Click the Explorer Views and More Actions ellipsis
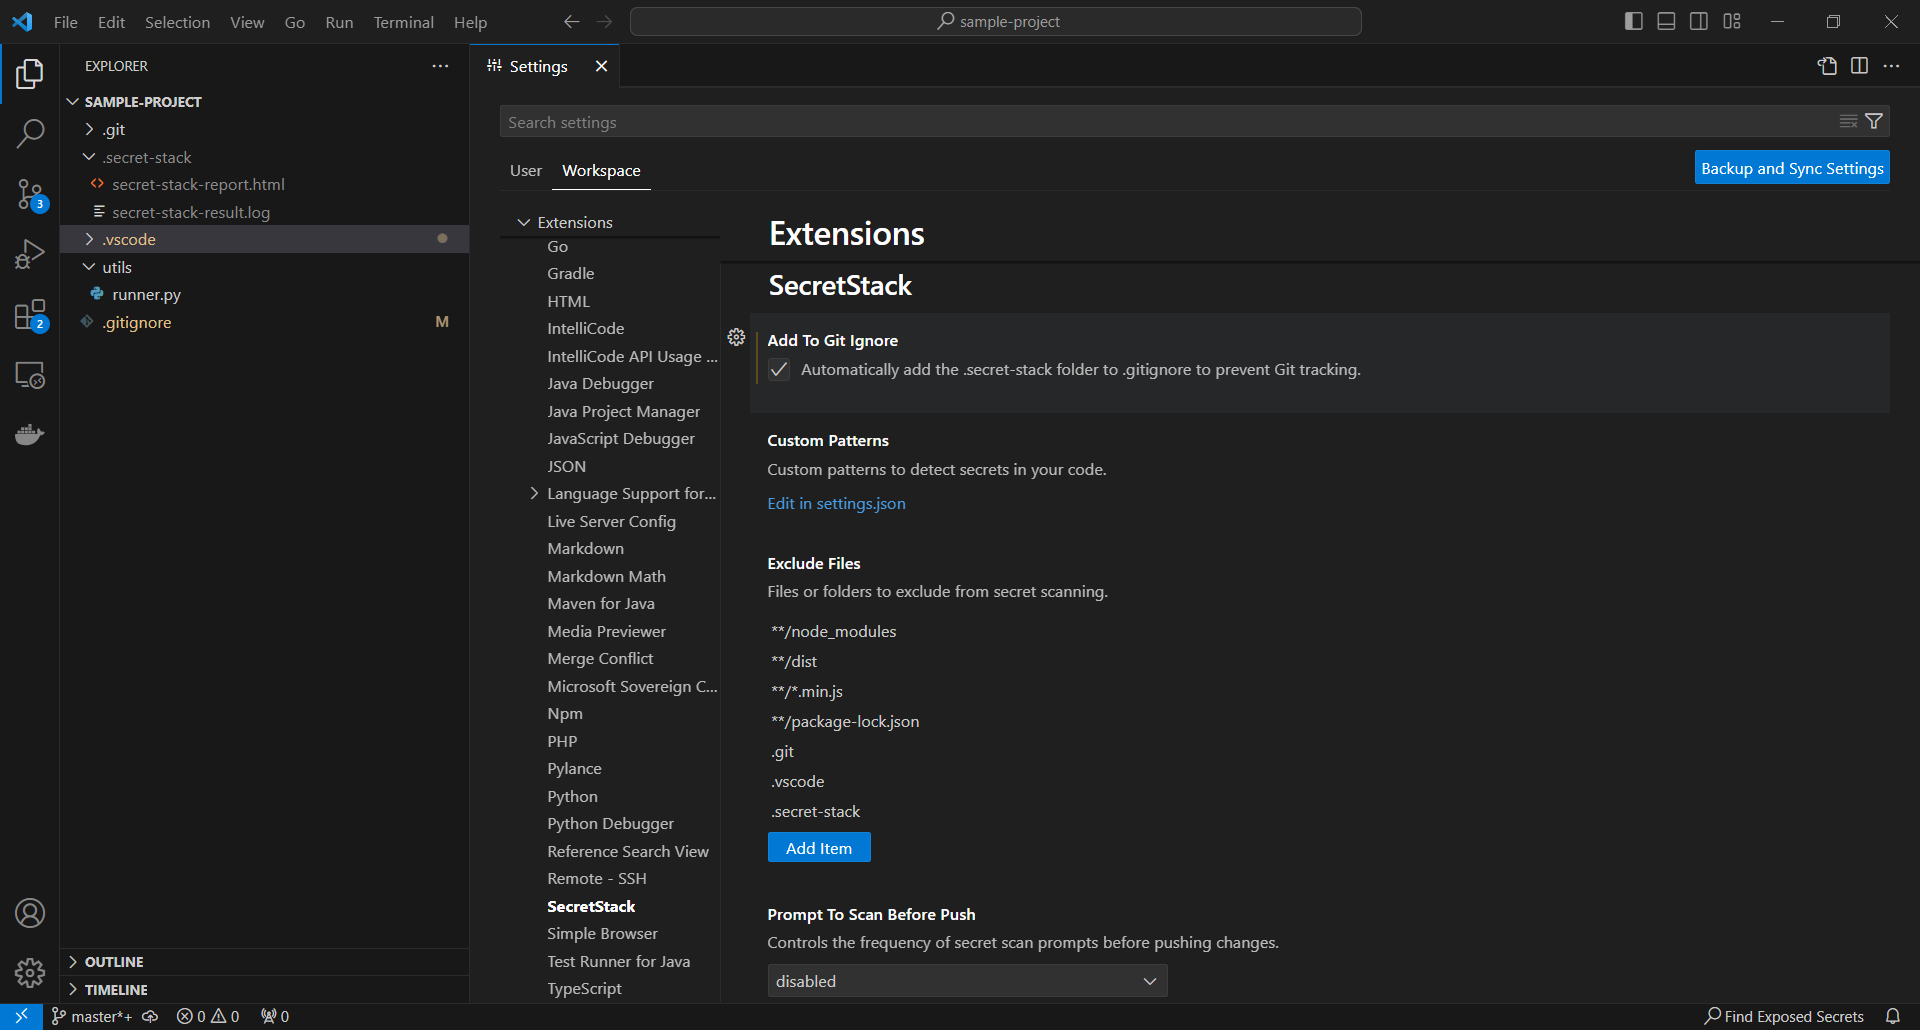This screenshot has height=1030, width=1920. (440, 66)
